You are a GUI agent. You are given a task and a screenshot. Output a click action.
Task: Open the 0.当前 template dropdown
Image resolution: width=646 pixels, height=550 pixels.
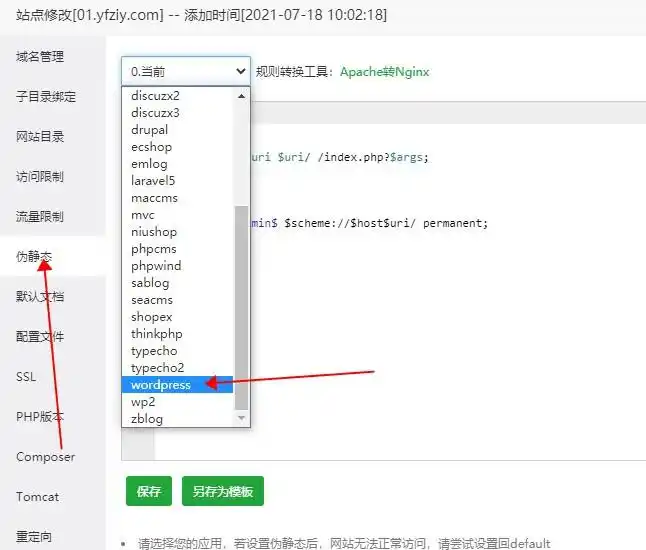pyautogui.click(x=186, y=71)
